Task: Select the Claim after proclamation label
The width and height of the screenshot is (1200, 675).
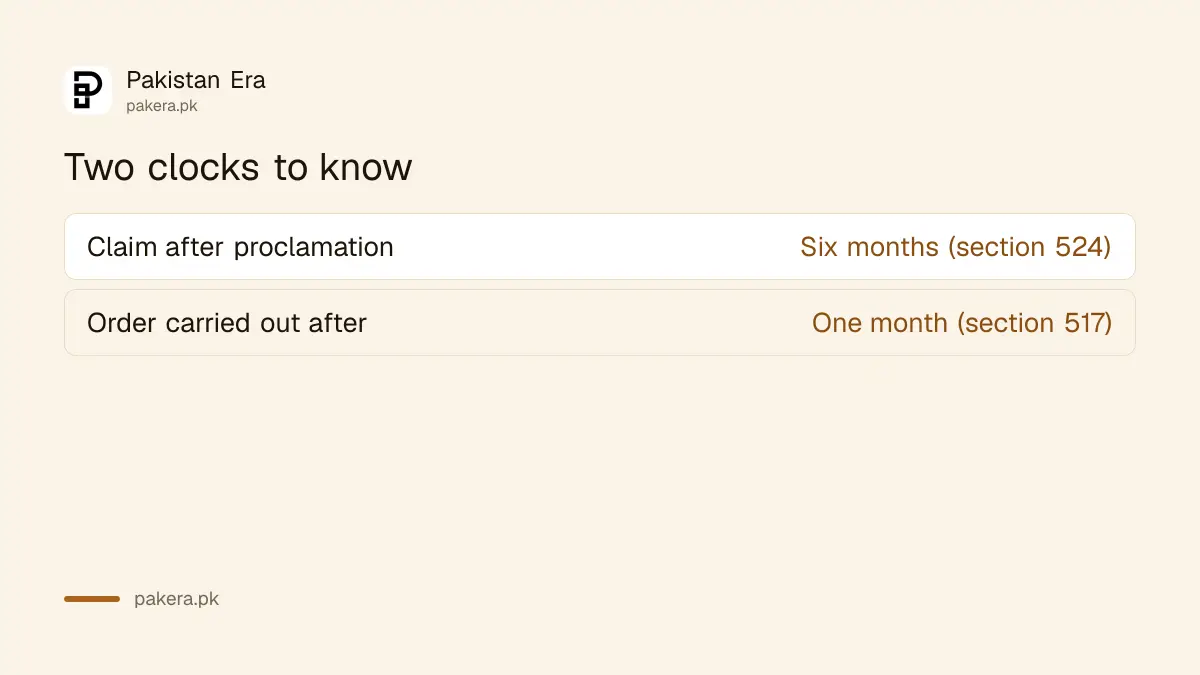Action: pos(240,247)
